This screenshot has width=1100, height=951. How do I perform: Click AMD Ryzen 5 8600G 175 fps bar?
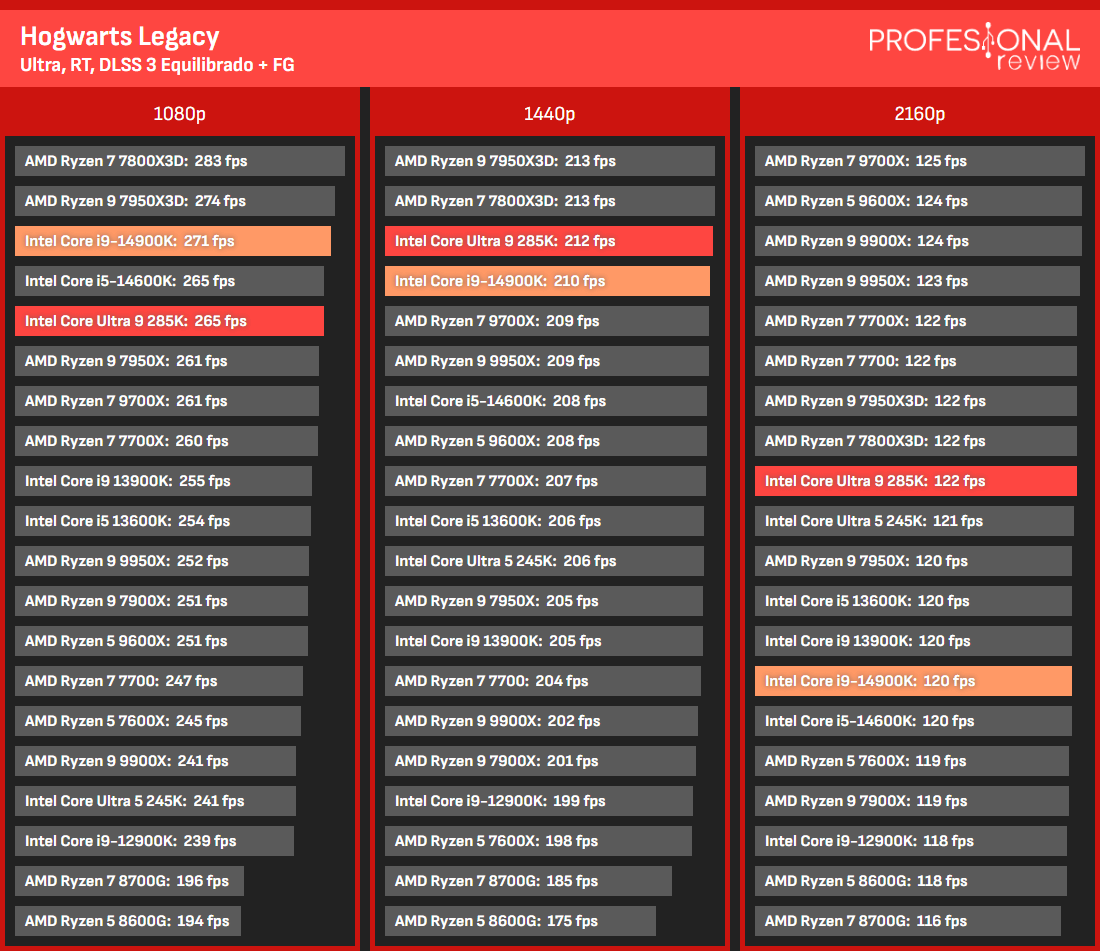point(521,920)
